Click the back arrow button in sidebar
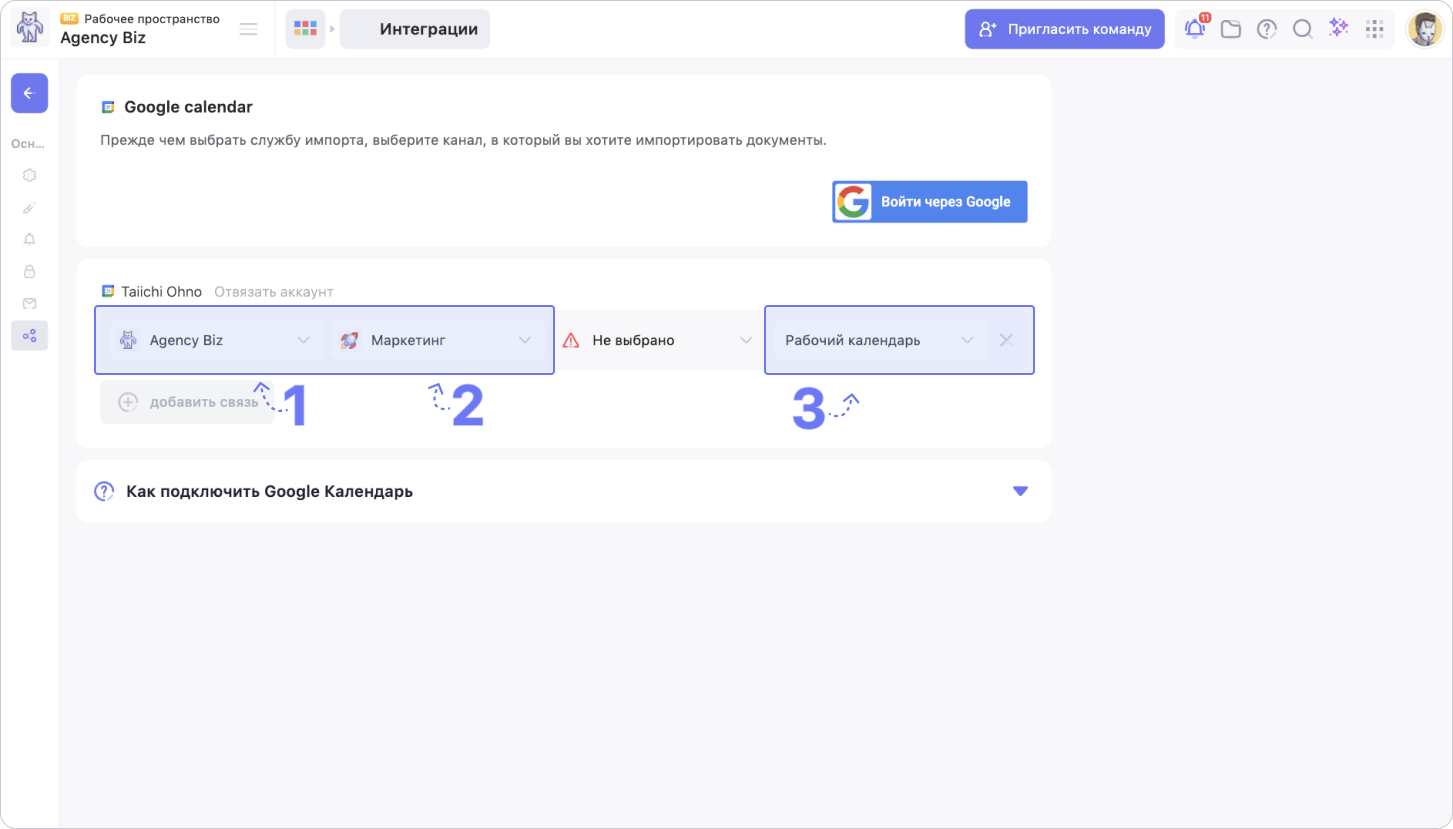This screenshot has width=1453, height=829. [x=29, y=93]
